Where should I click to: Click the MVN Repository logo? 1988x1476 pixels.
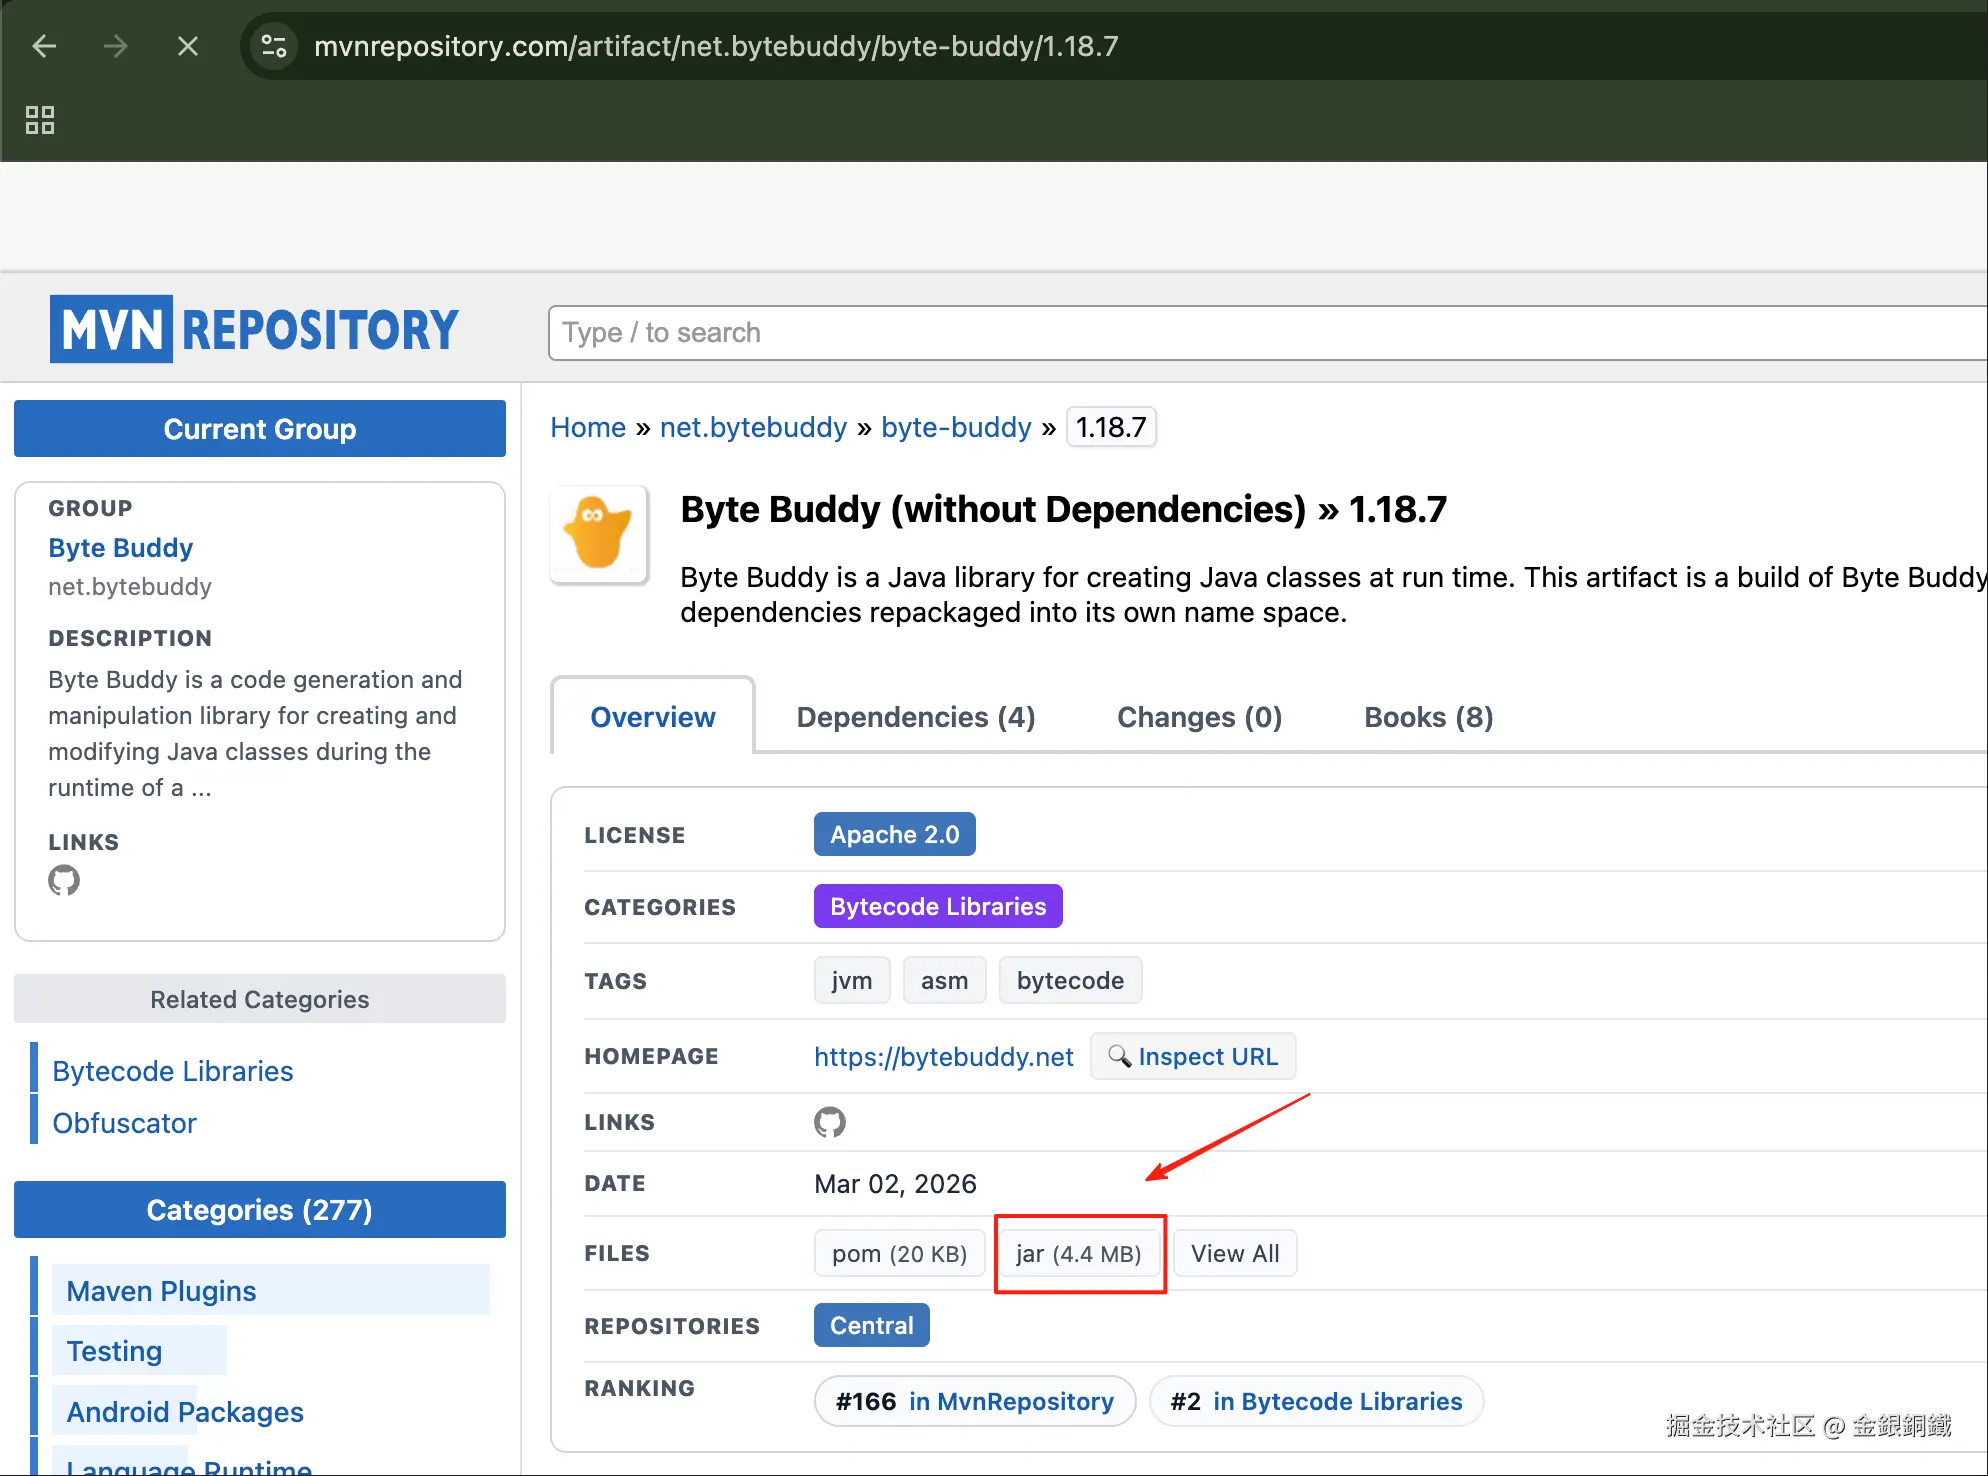pos(255,329)
